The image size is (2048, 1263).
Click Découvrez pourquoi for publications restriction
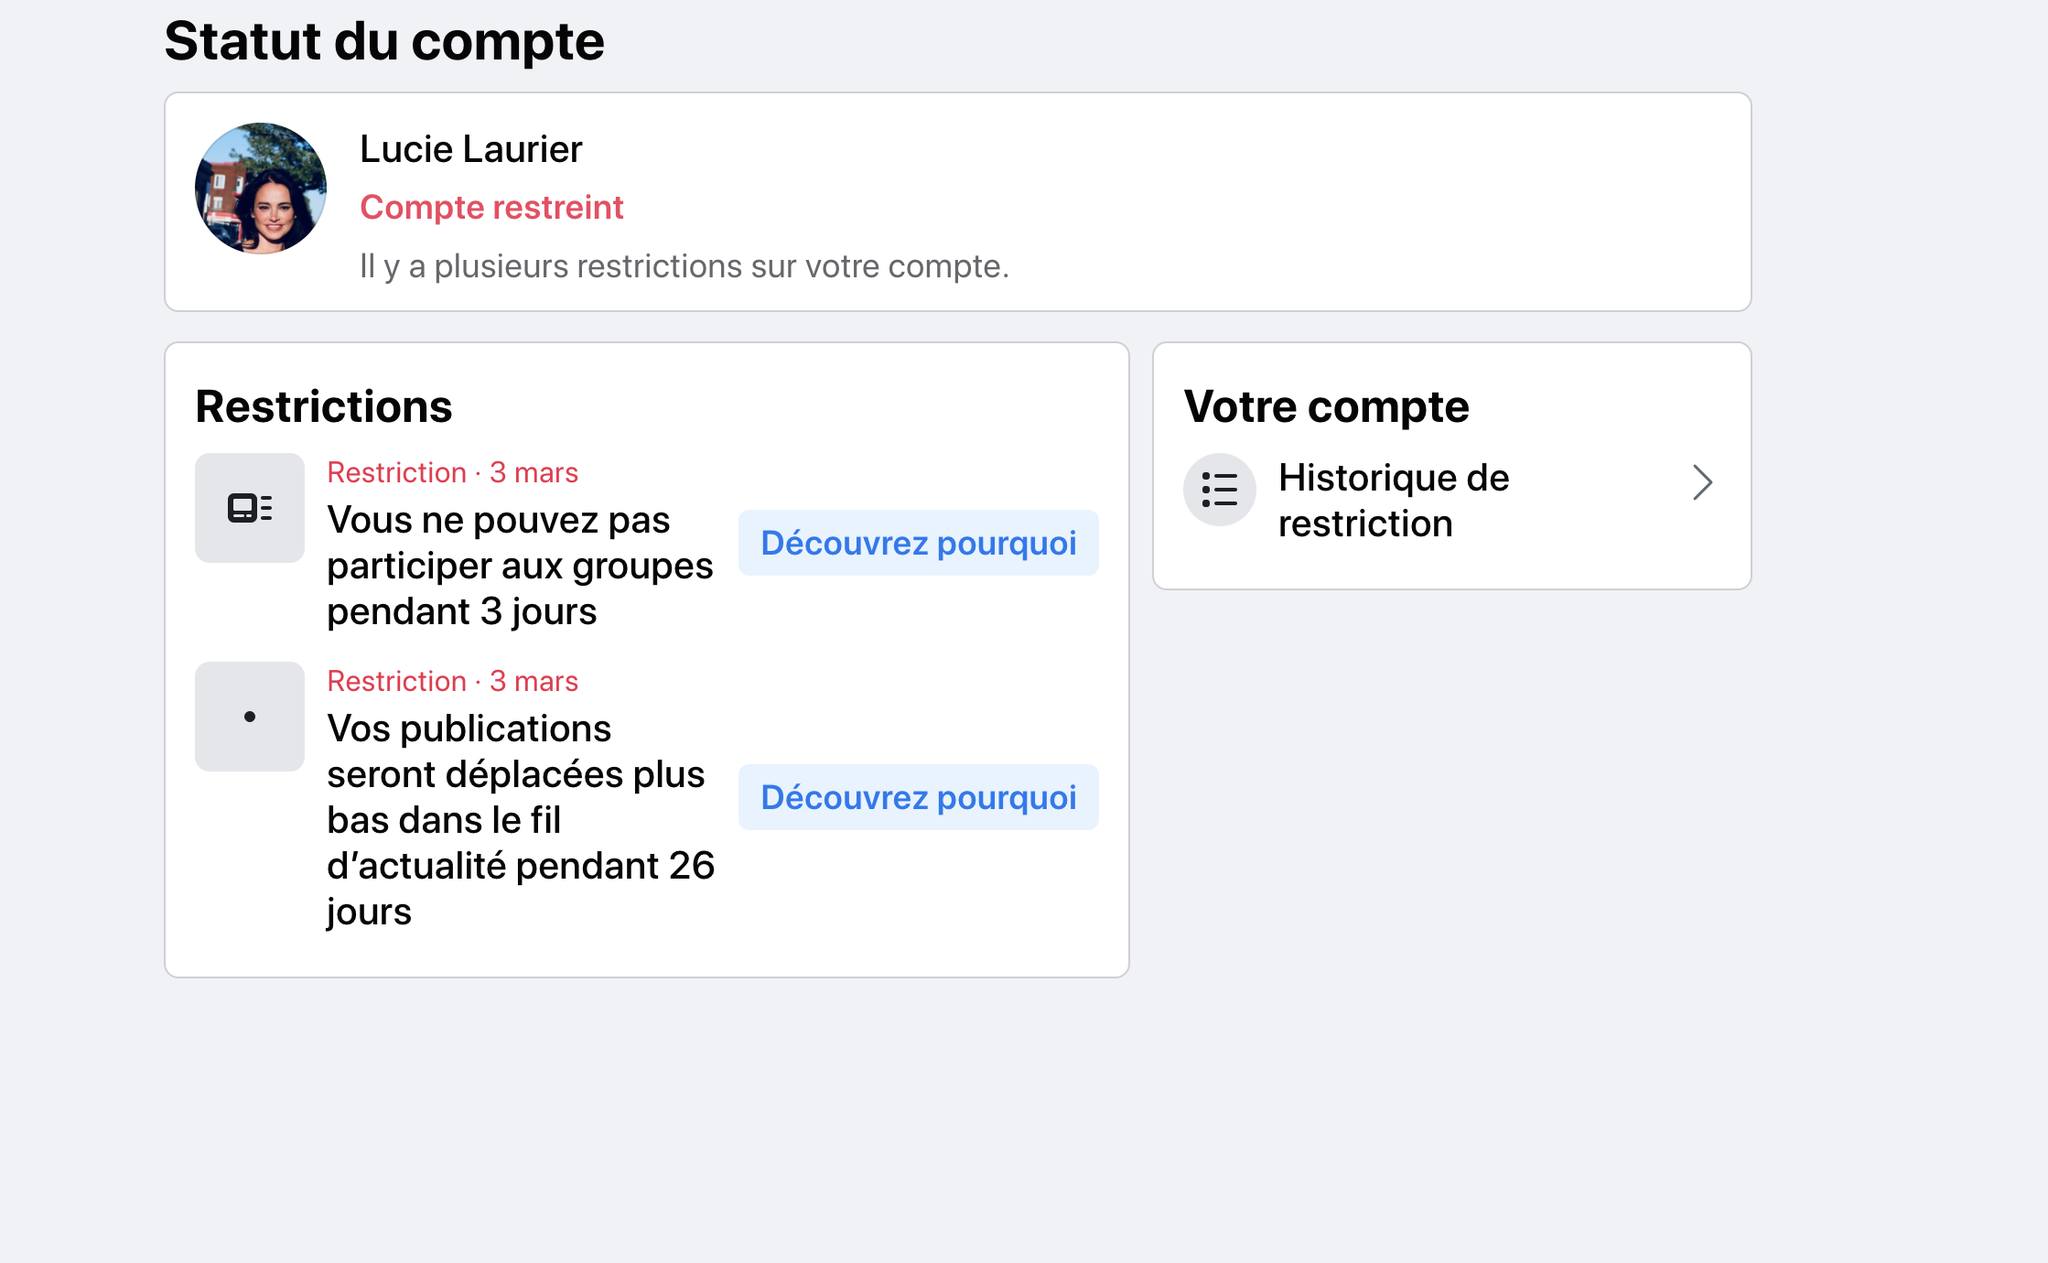click(918, 797)
